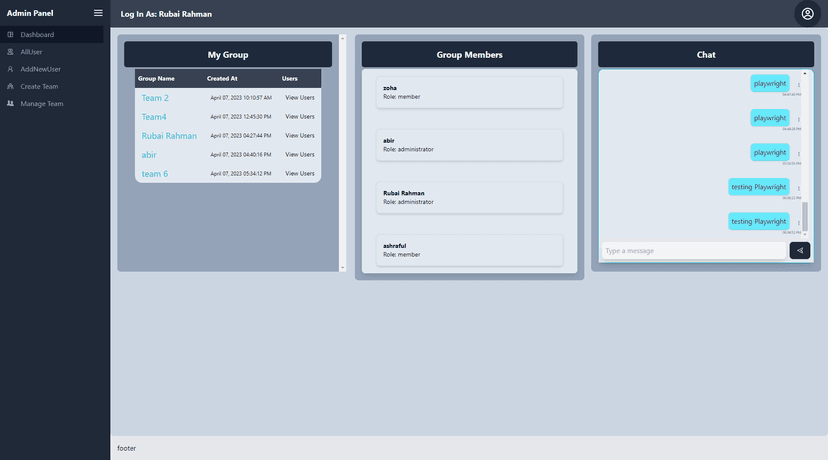Image resolution: width=828 pixels, height=460 pixels.
Task: Click the AddNewUser person icon
Action: coord(10,69)
